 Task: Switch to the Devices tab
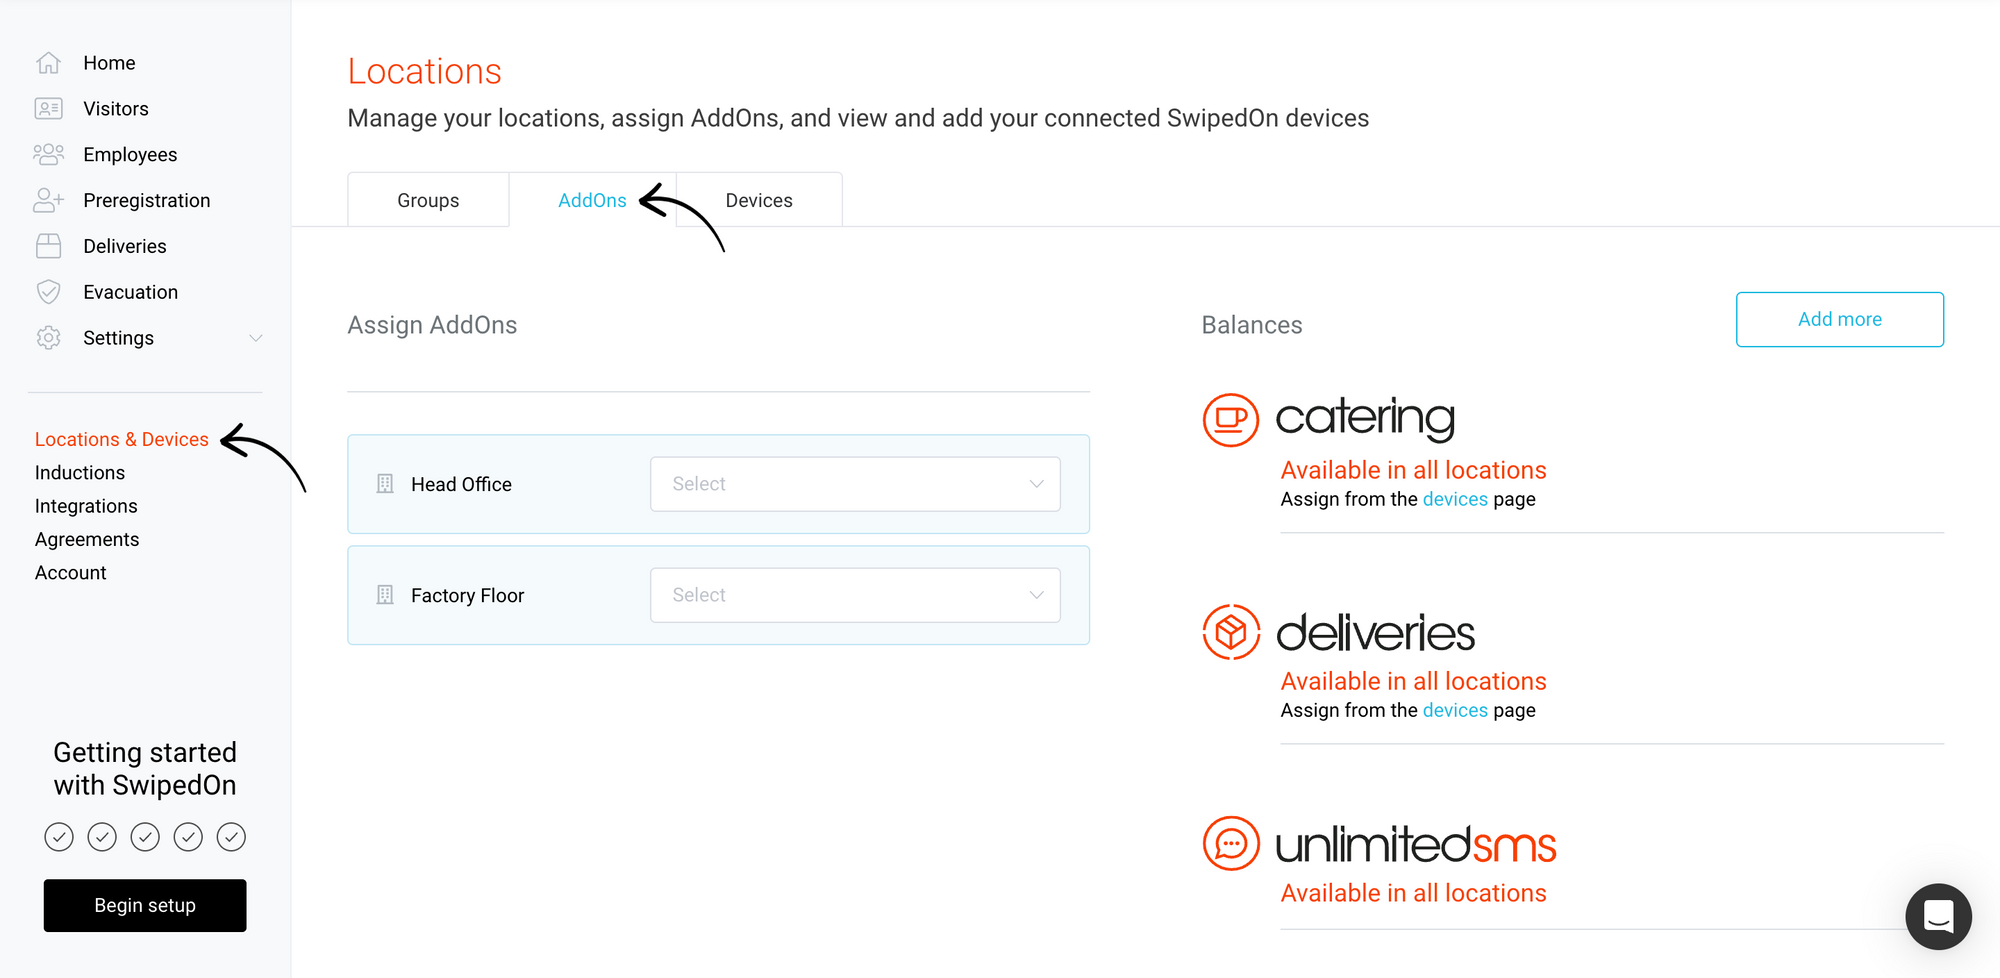point(759,199)
